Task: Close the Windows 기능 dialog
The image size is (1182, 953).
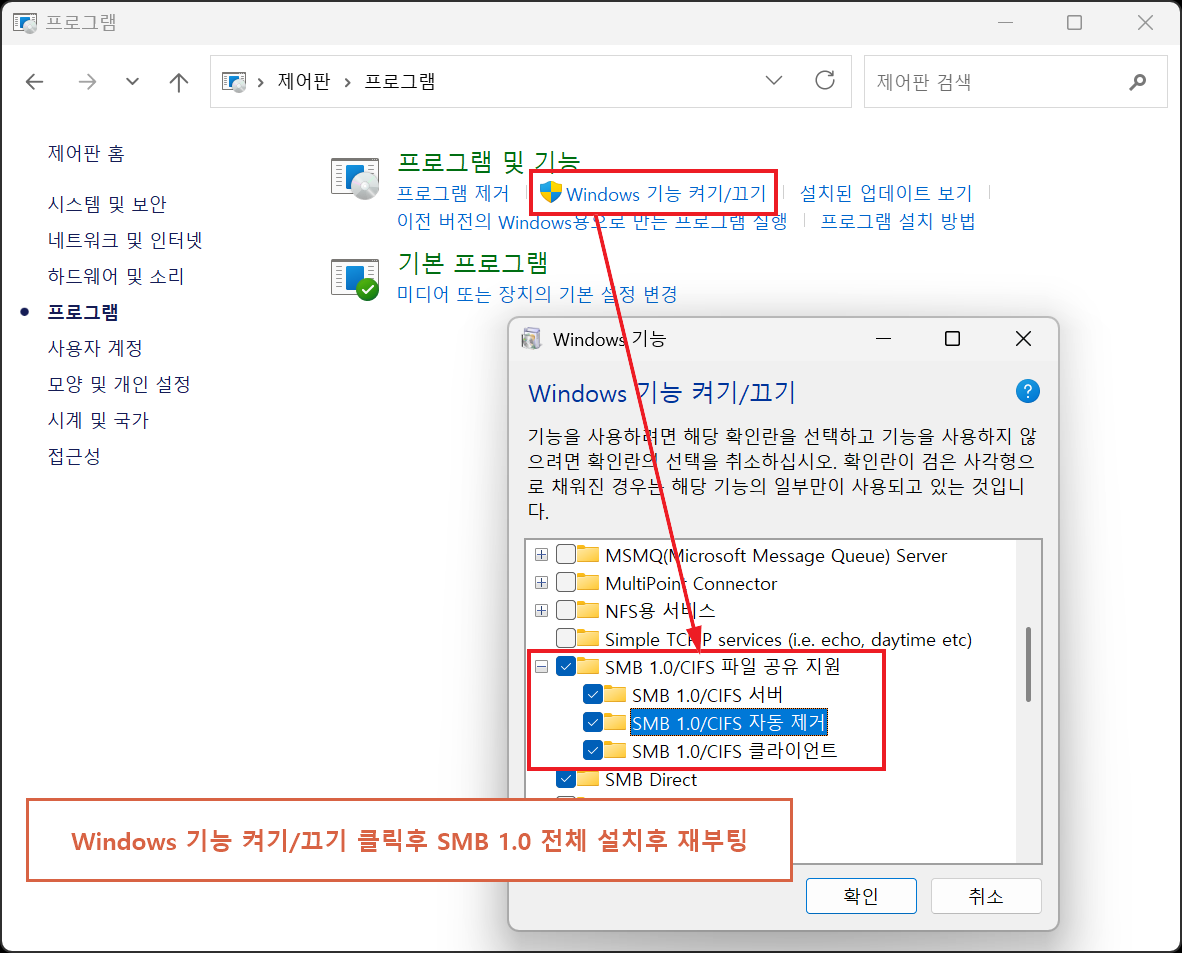Action: (x=1023, y=339)
